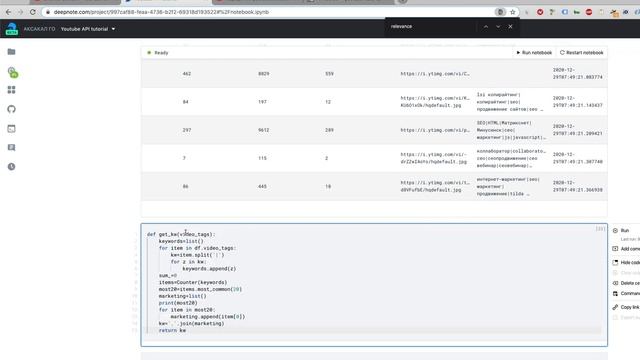This screenshot has height=360, width=640.
Task: Choose Add comment in cell menu
Action: (626, 249)
